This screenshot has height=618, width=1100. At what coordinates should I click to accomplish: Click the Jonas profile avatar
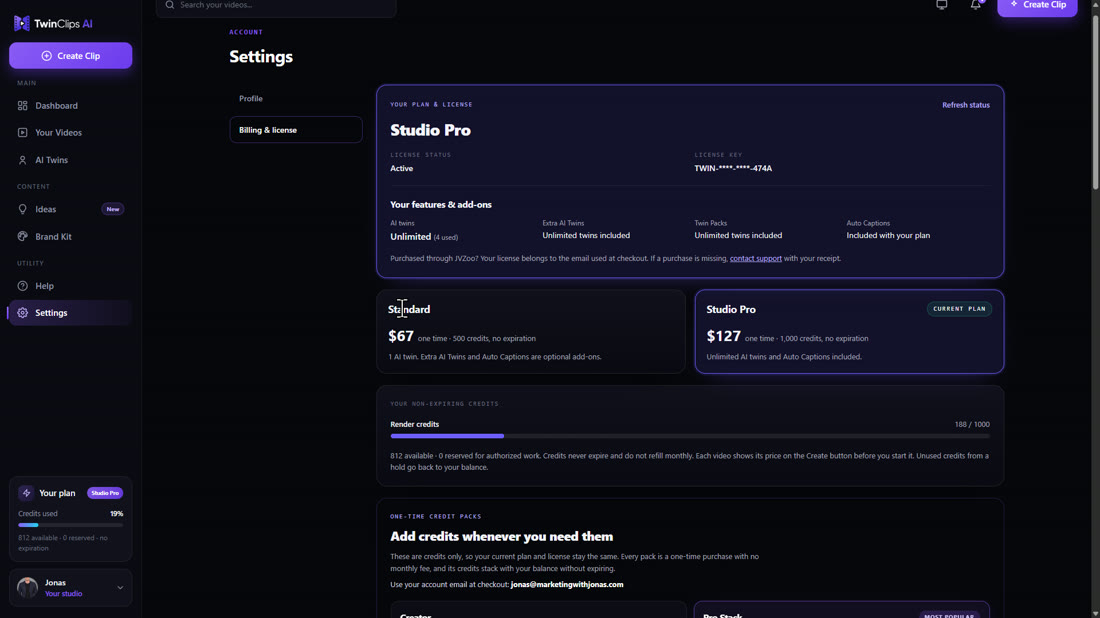(x=27, y=587)
